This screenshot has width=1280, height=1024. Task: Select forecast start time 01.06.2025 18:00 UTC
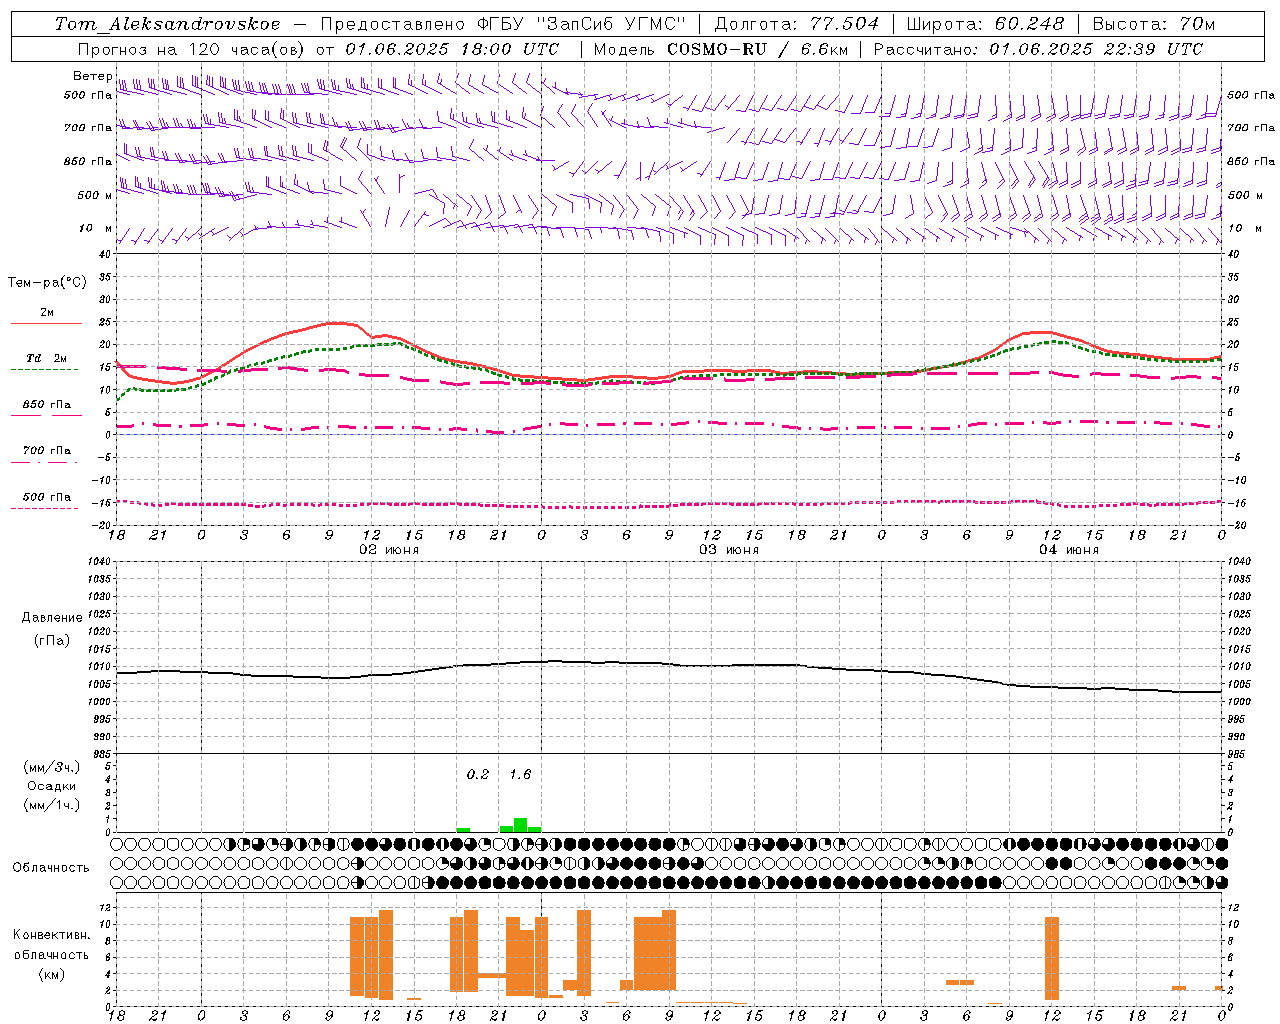[451, 49]
